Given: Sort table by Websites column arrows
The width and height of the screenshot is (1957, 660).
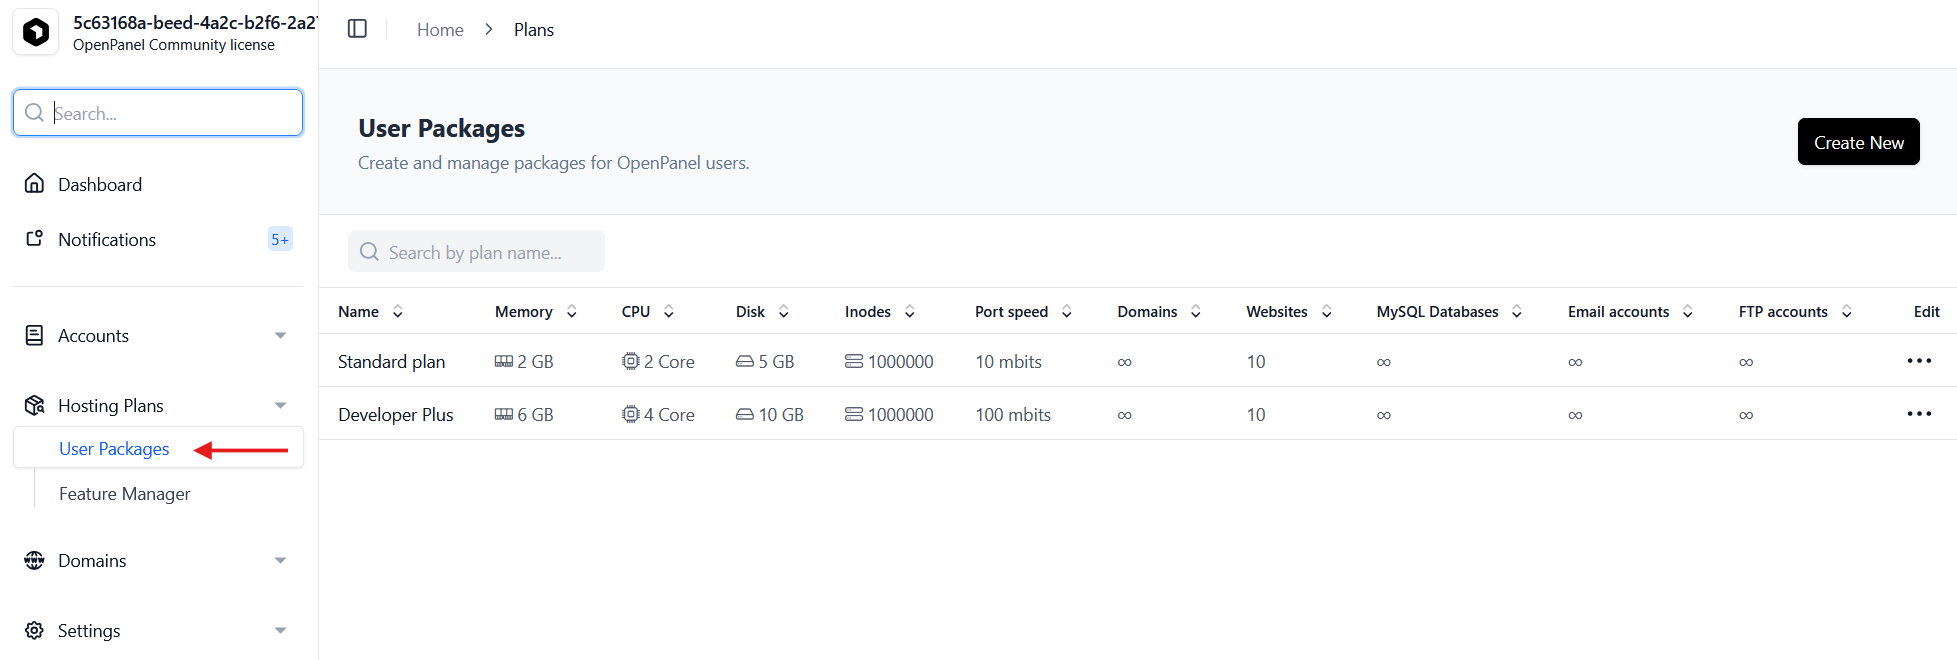Looking at the screenshot, I should (1327, 312).
